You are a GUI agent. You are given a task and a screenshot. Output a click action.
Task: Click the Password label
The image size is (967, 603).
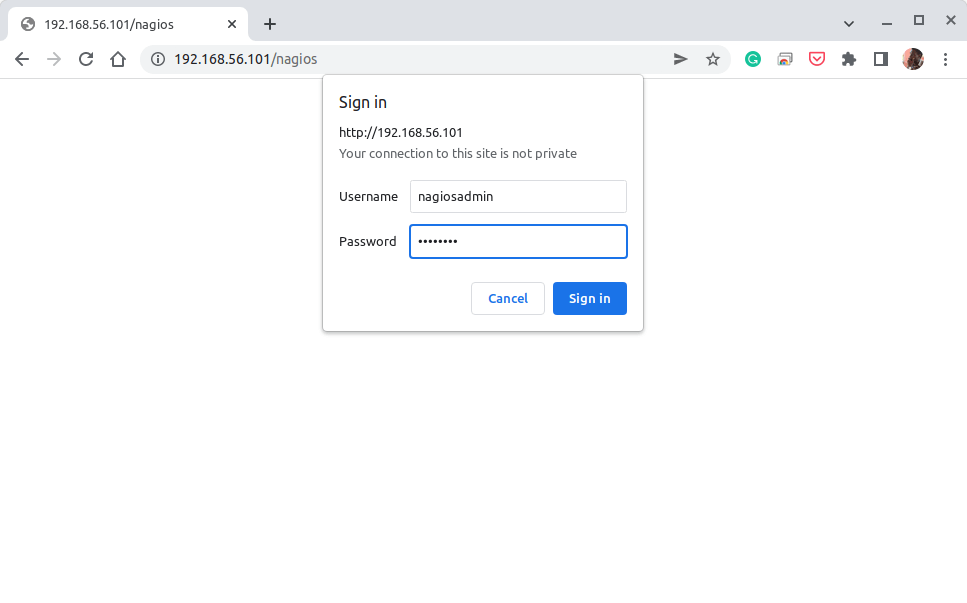tap(368, 242)
